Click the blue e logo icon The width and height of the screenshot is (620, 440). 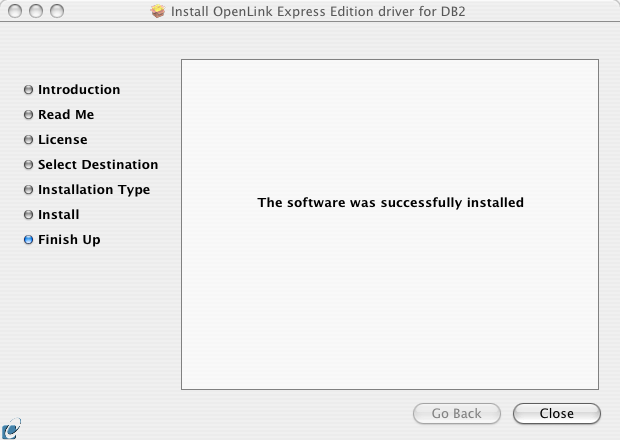[11, 429]
